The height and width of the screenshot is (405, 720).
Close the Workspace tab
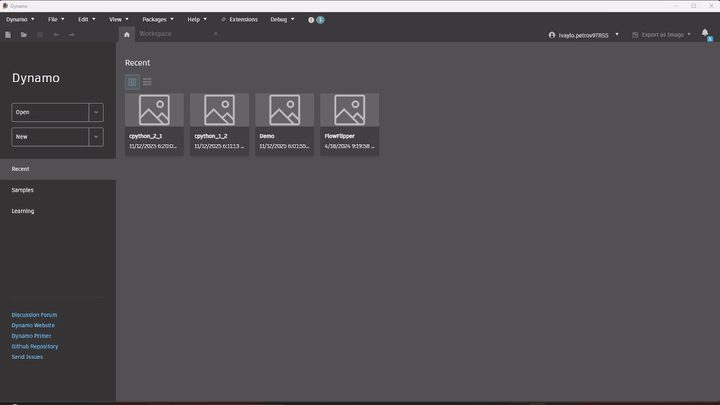[x=215, y=34]
